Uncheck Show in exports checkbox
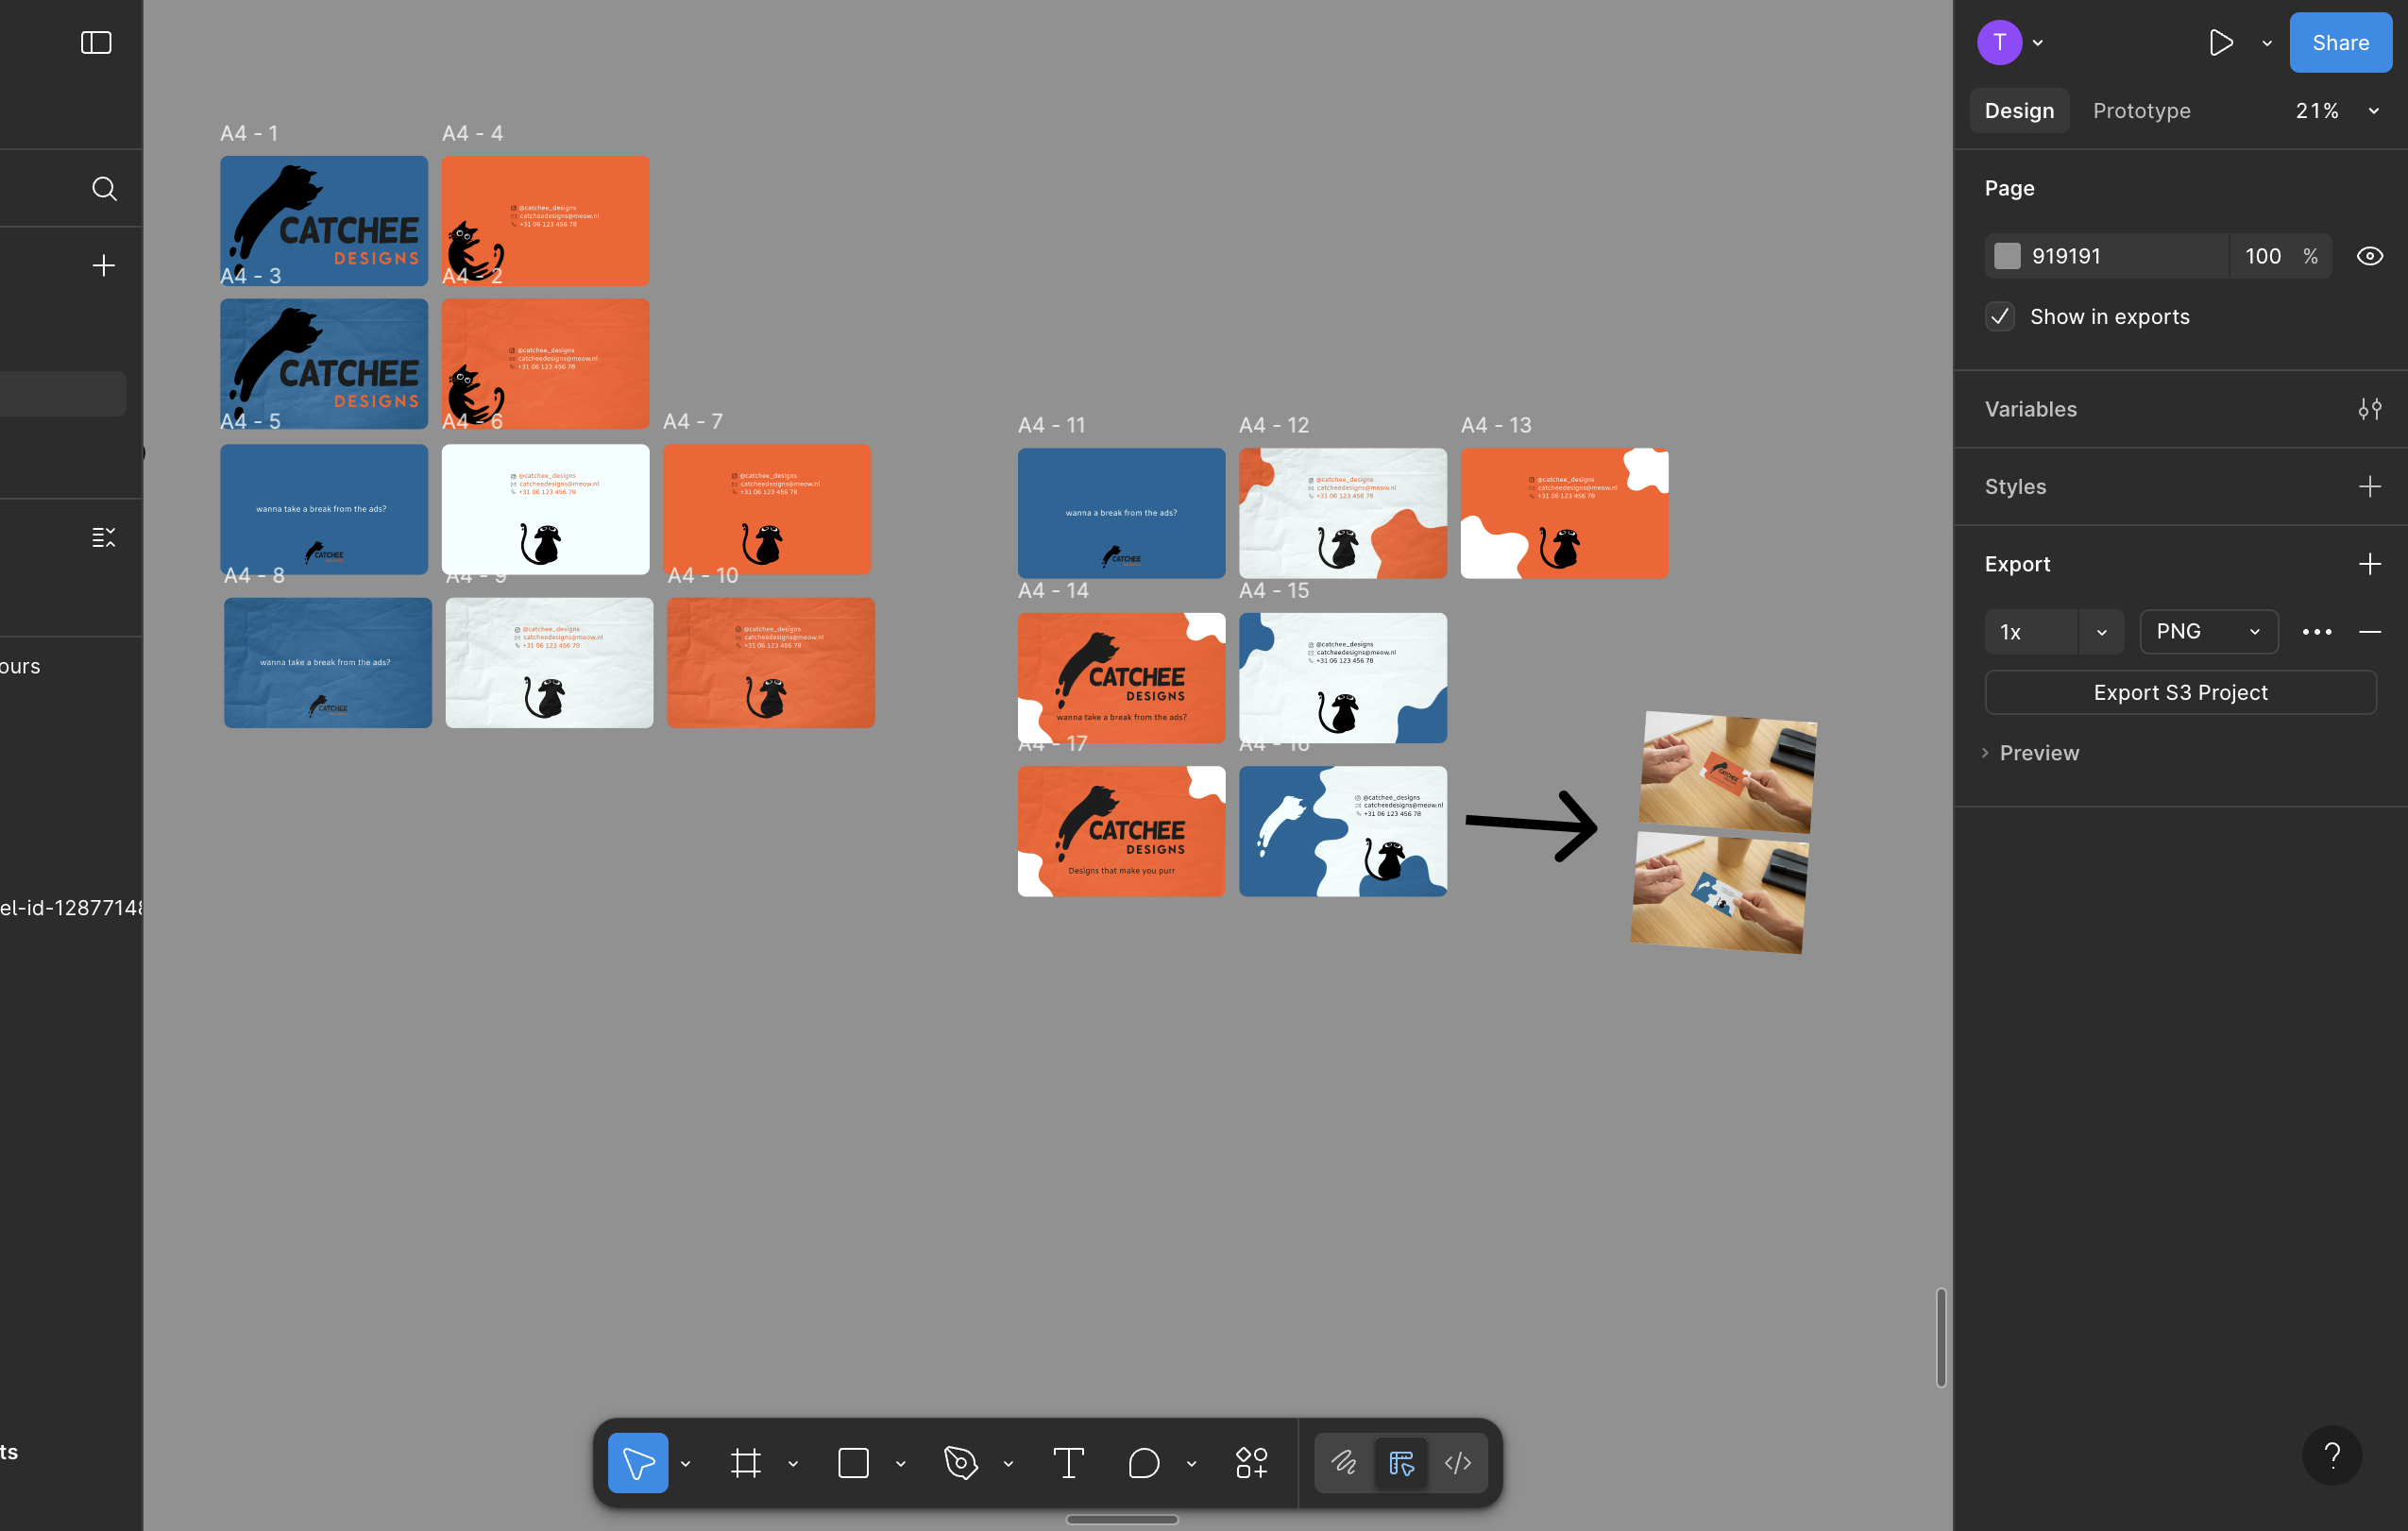This screenshot has height=1531, width=2408. [2000, 317]
